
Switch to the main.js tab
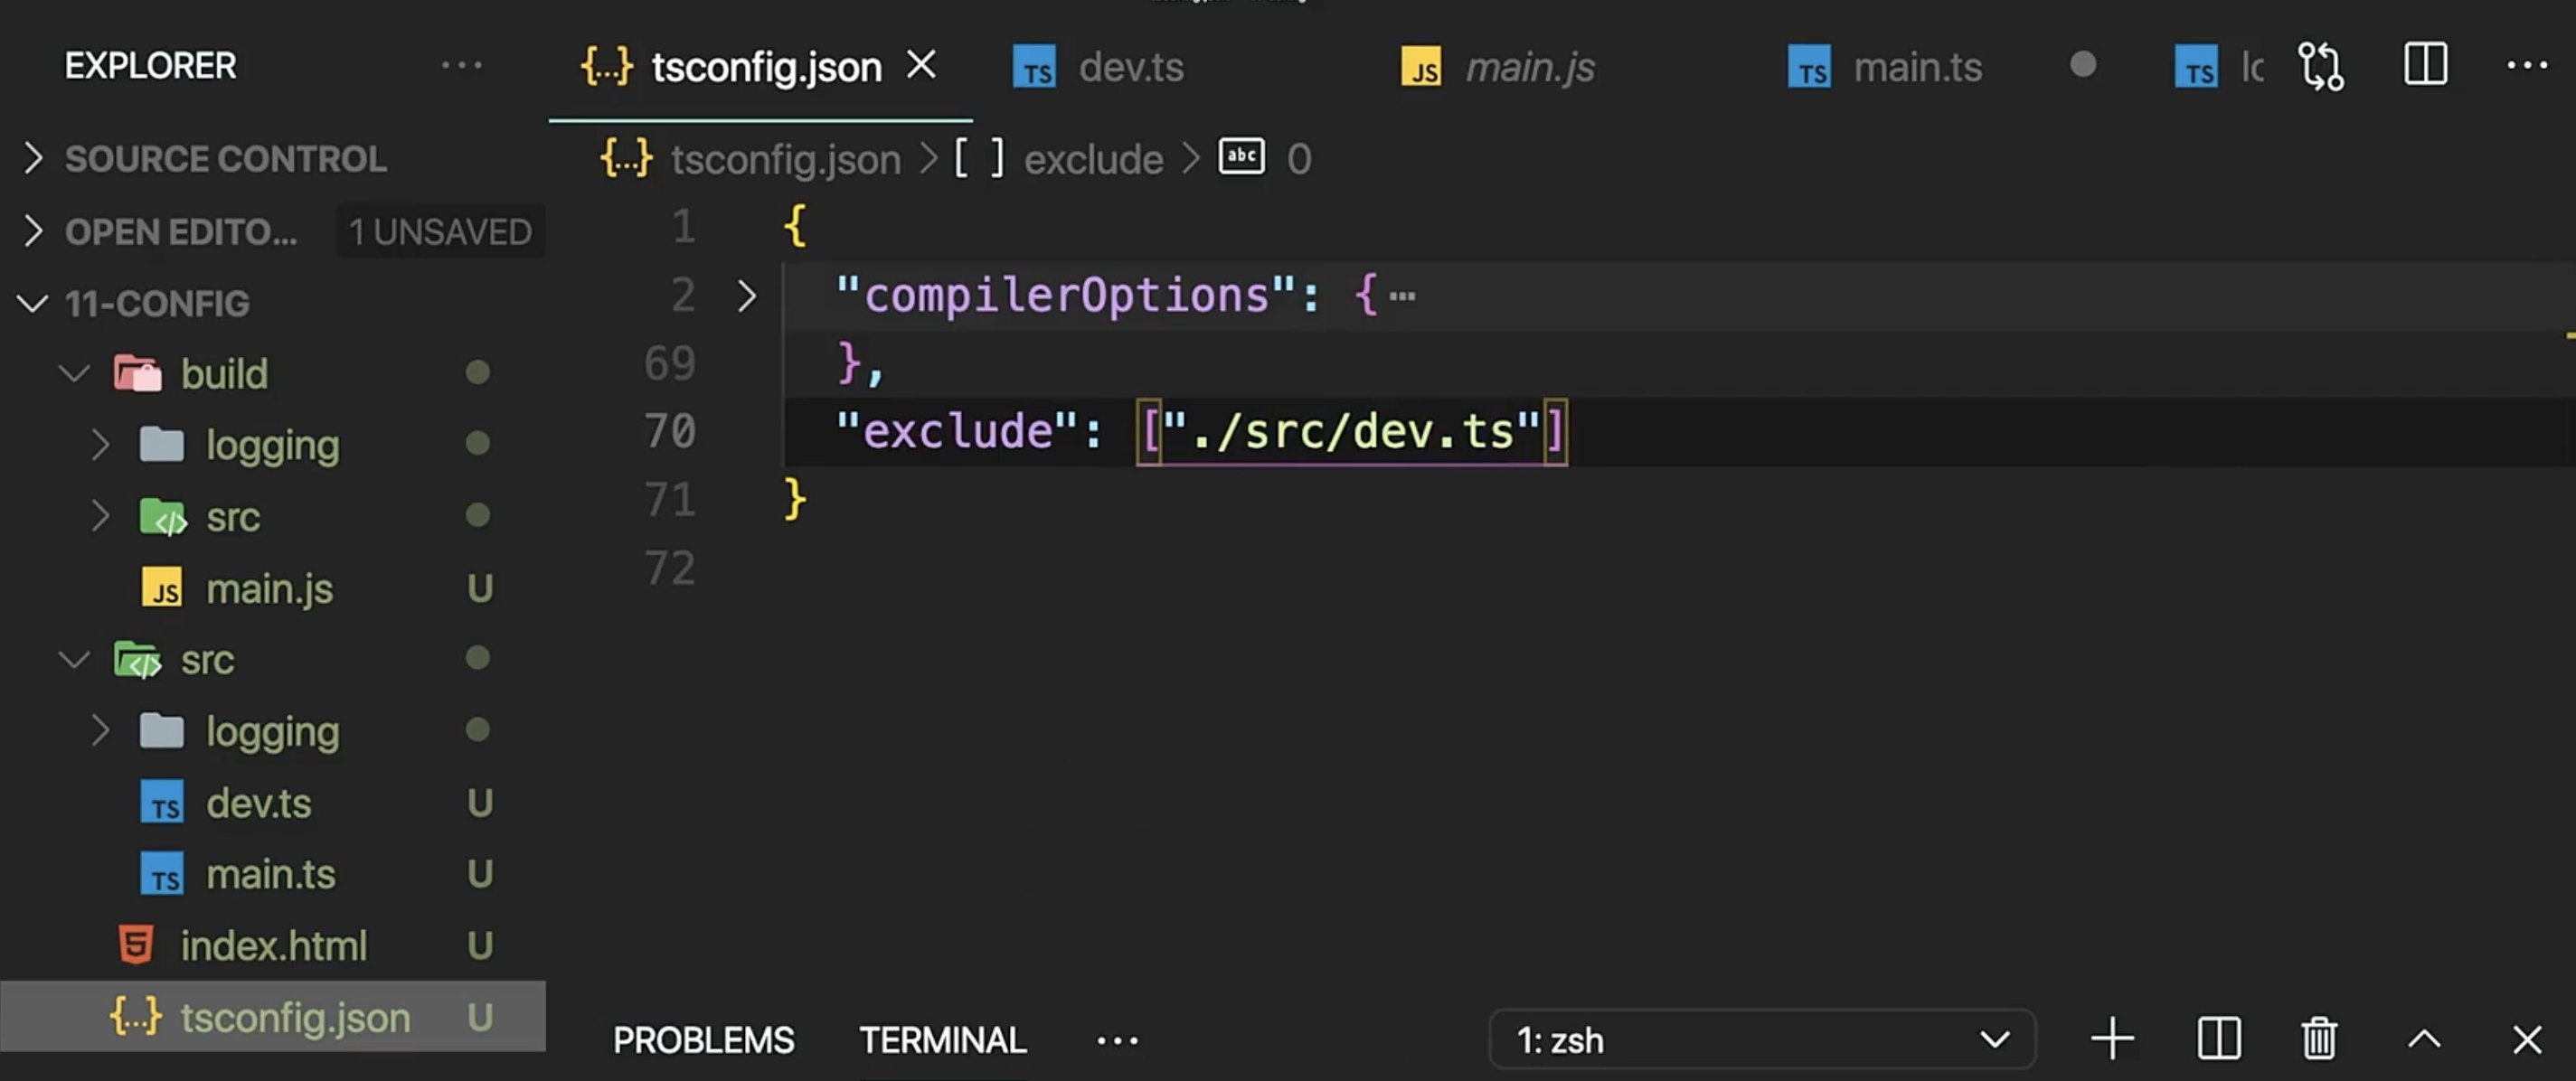click(1529, 67)
